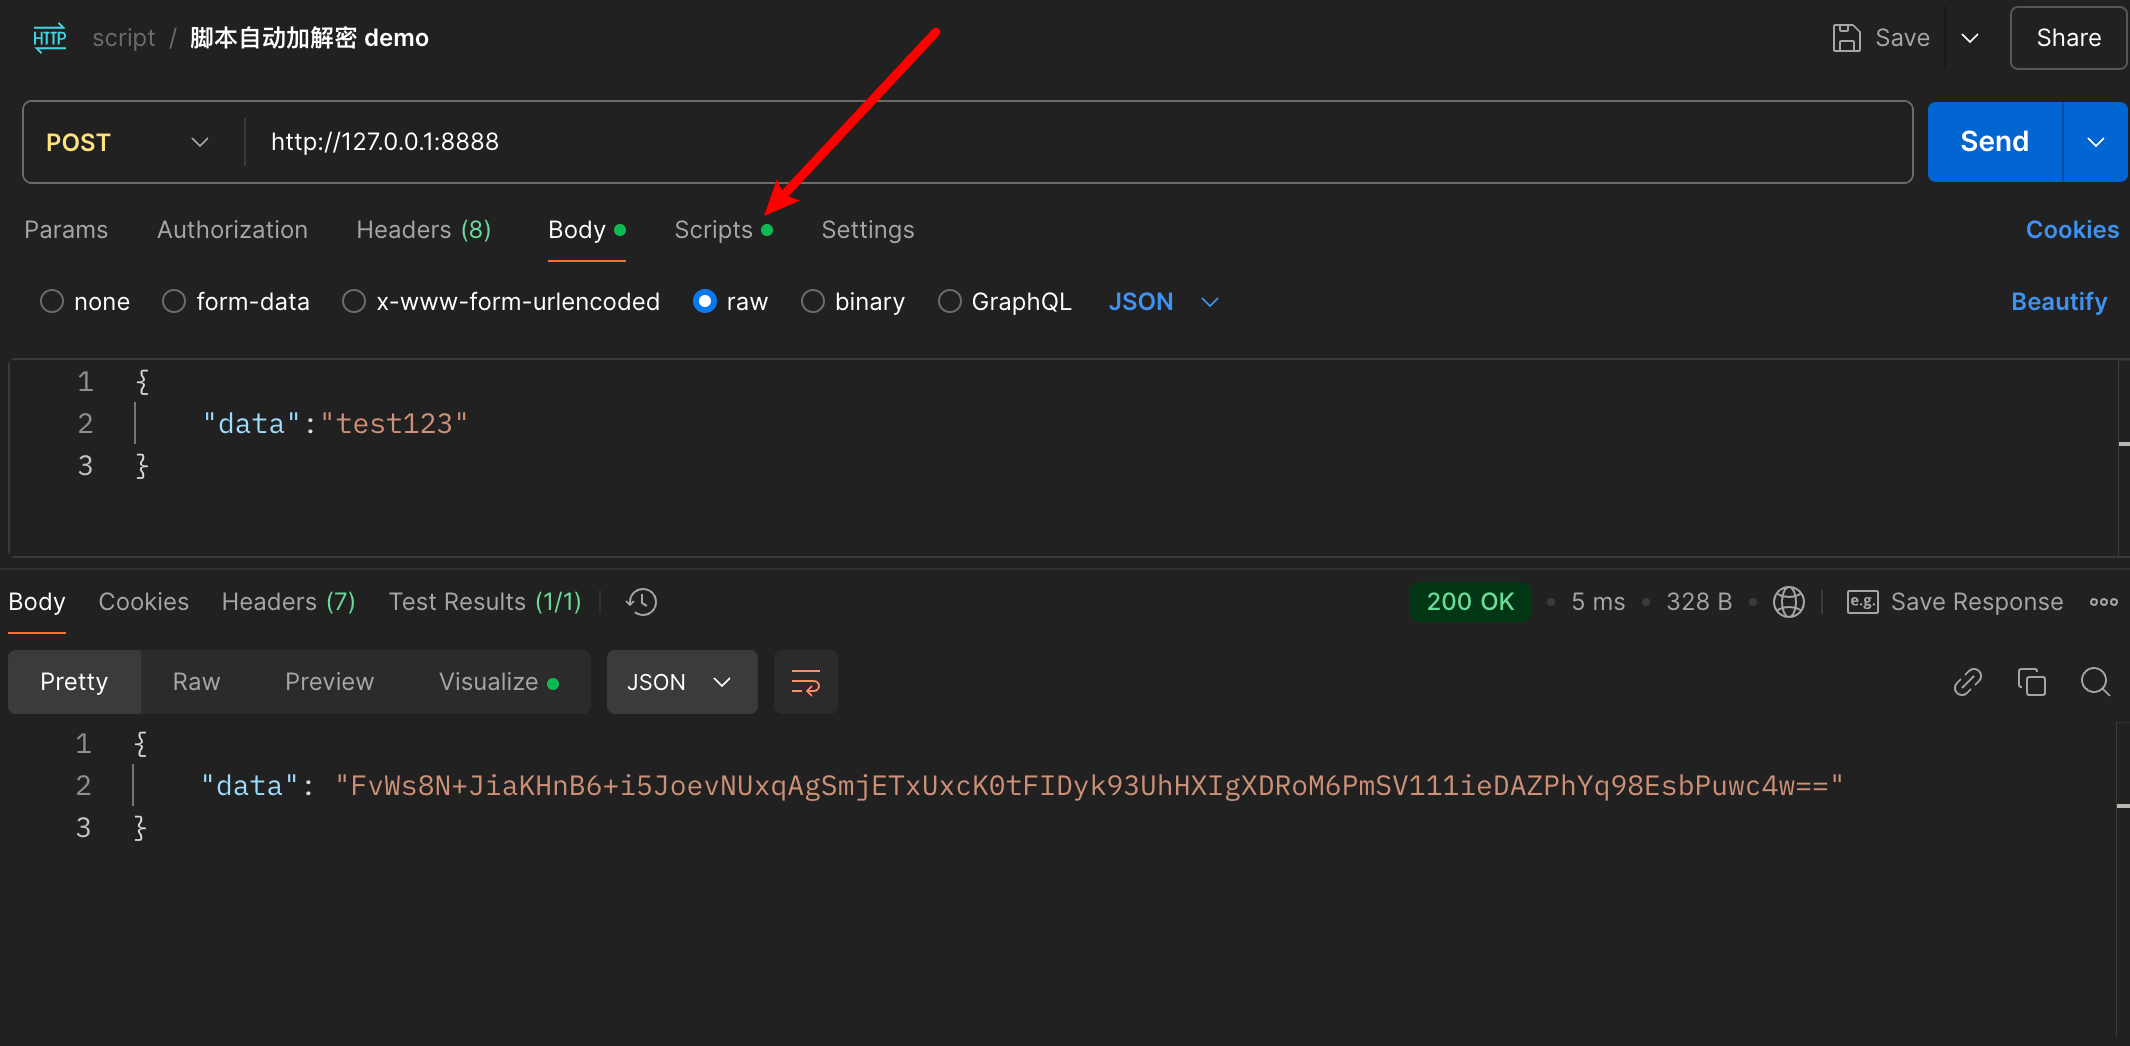The width and height of the screenshot is (2130, 1046).
Task: Select the form-data radio button
Action: coord(174,301)
